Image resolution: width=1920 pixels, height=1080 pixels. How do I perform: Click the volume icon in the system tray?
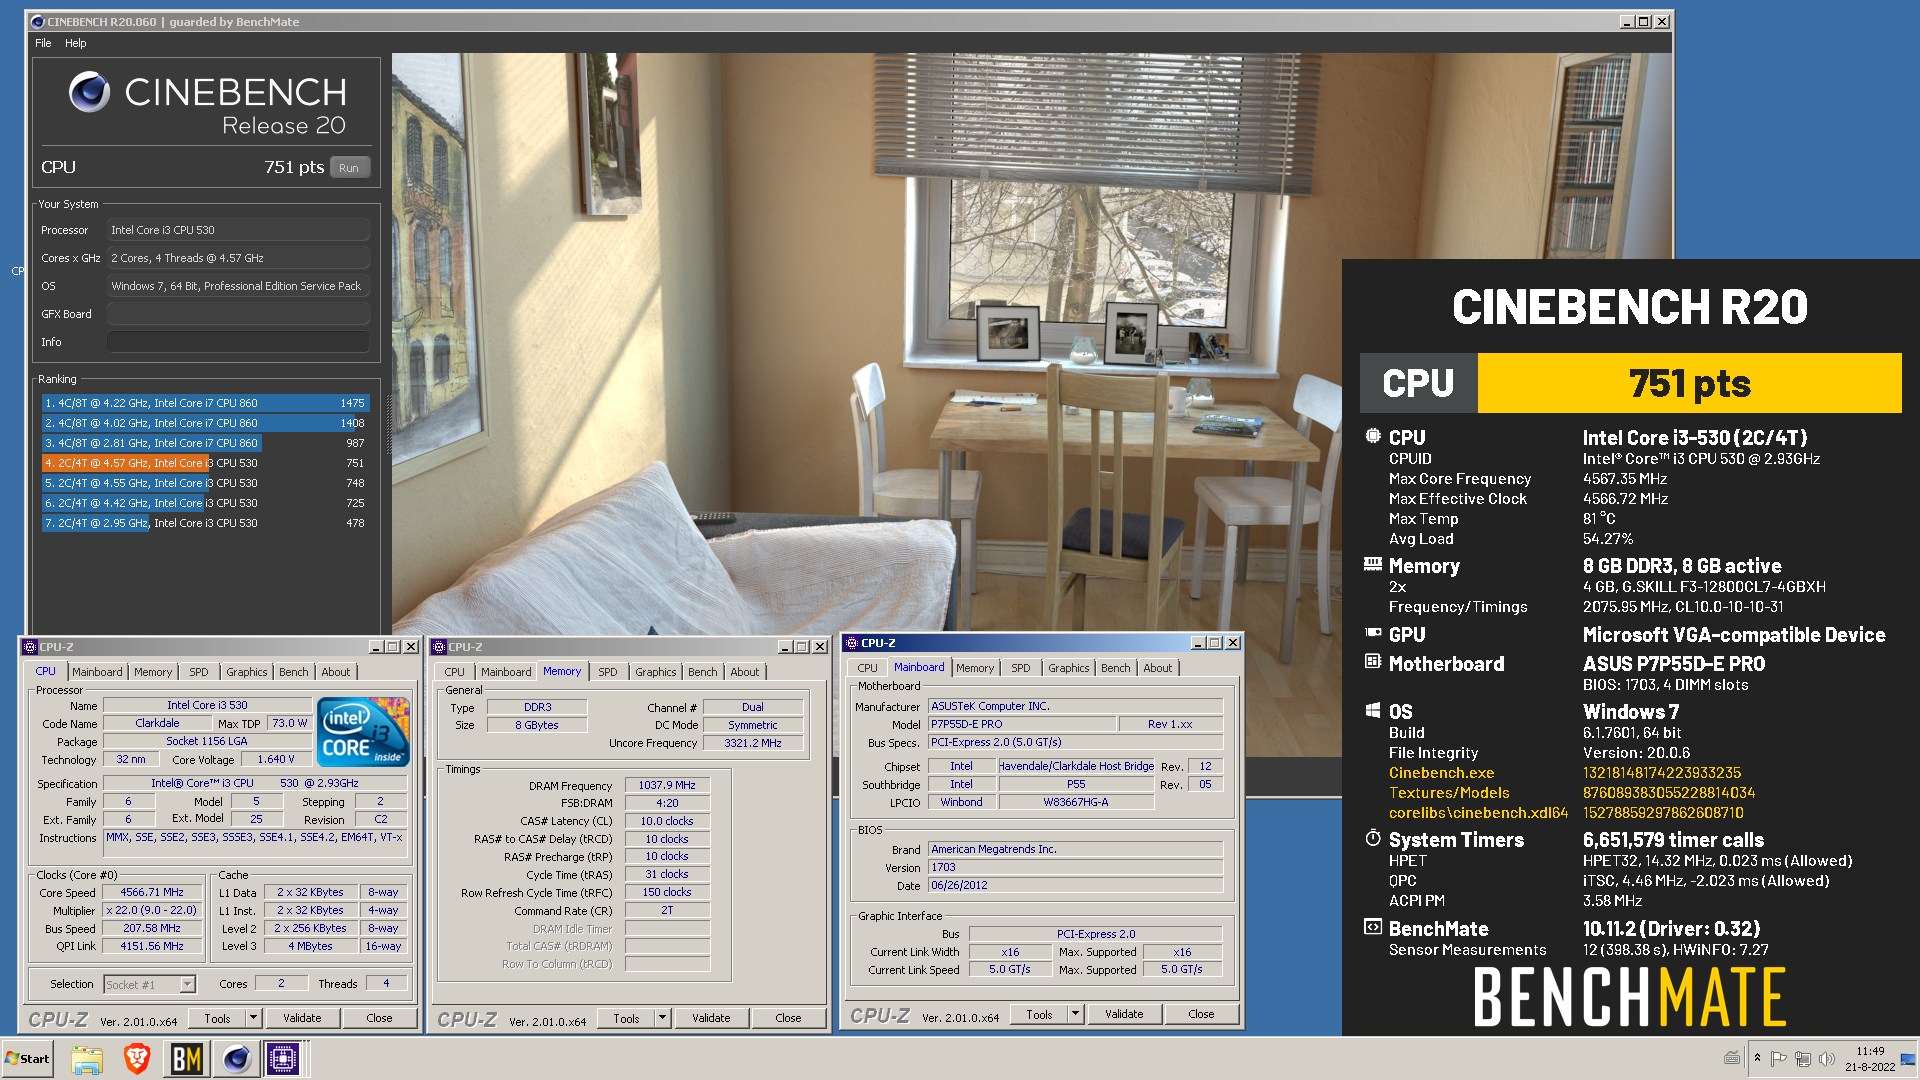[x=1826, y=1059]
